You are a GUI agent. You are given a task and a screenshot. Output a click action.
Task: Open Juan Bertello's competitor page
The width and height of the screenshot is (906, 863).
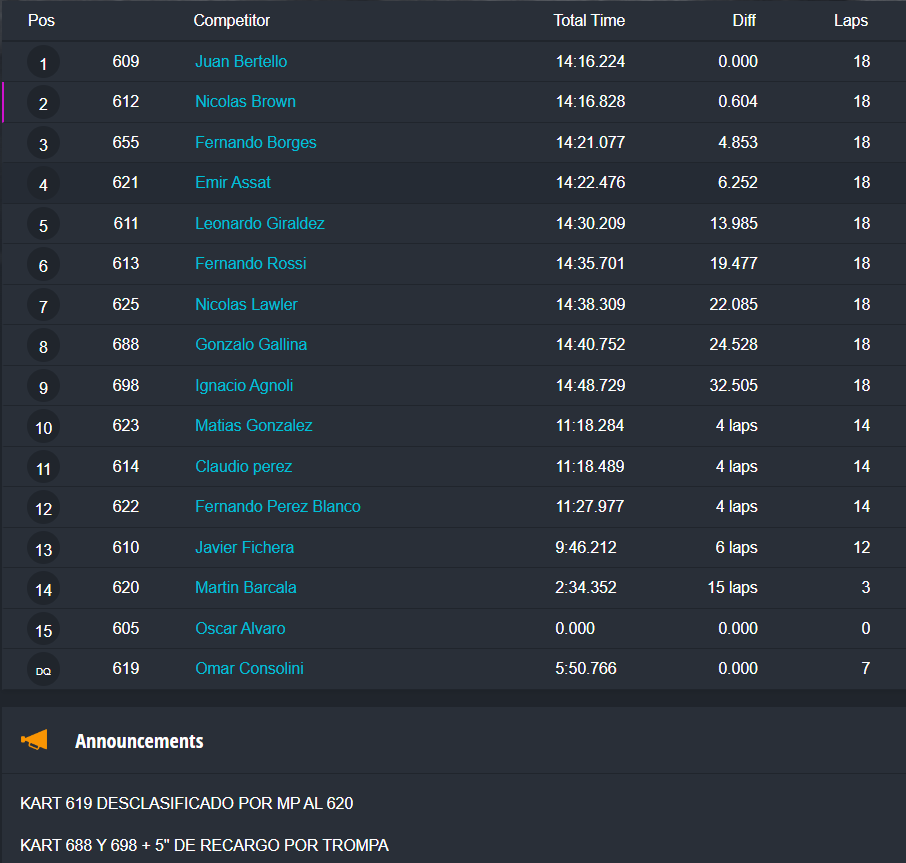(241, 61)
